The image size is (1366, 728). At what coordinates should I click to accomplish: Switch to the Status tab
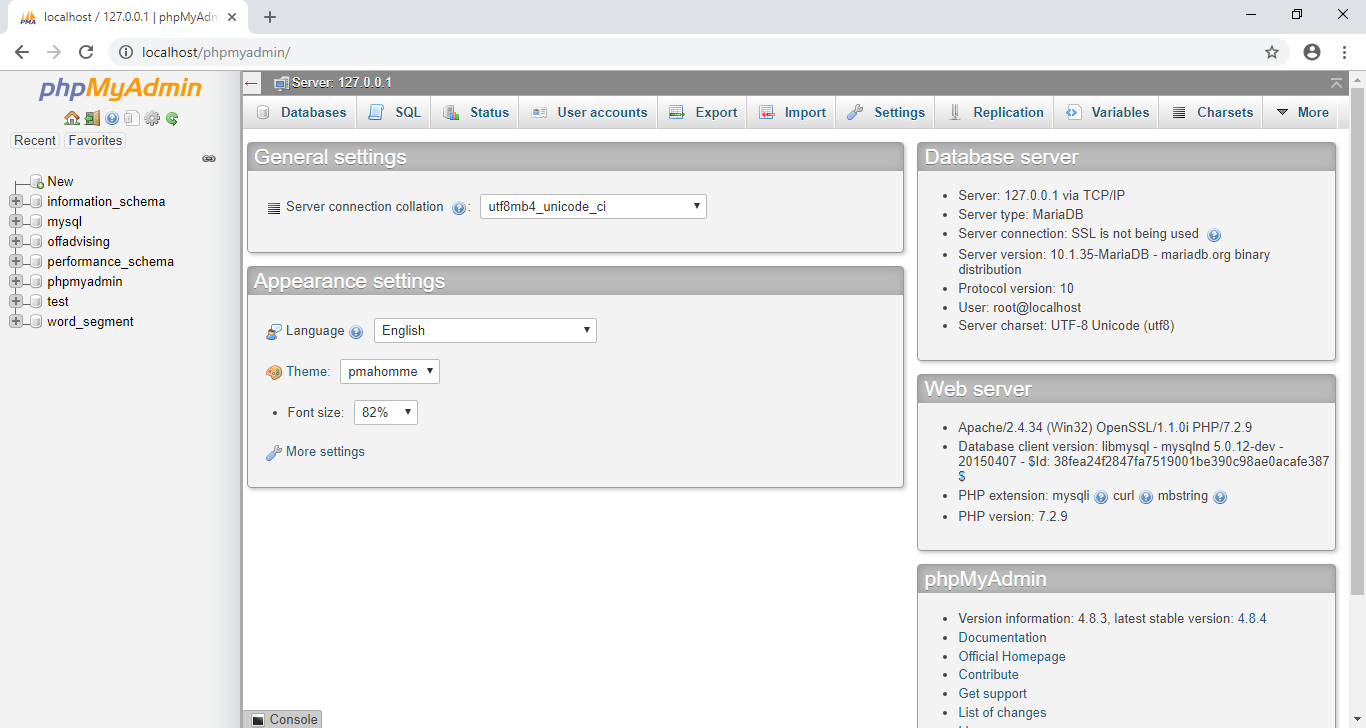475,112
